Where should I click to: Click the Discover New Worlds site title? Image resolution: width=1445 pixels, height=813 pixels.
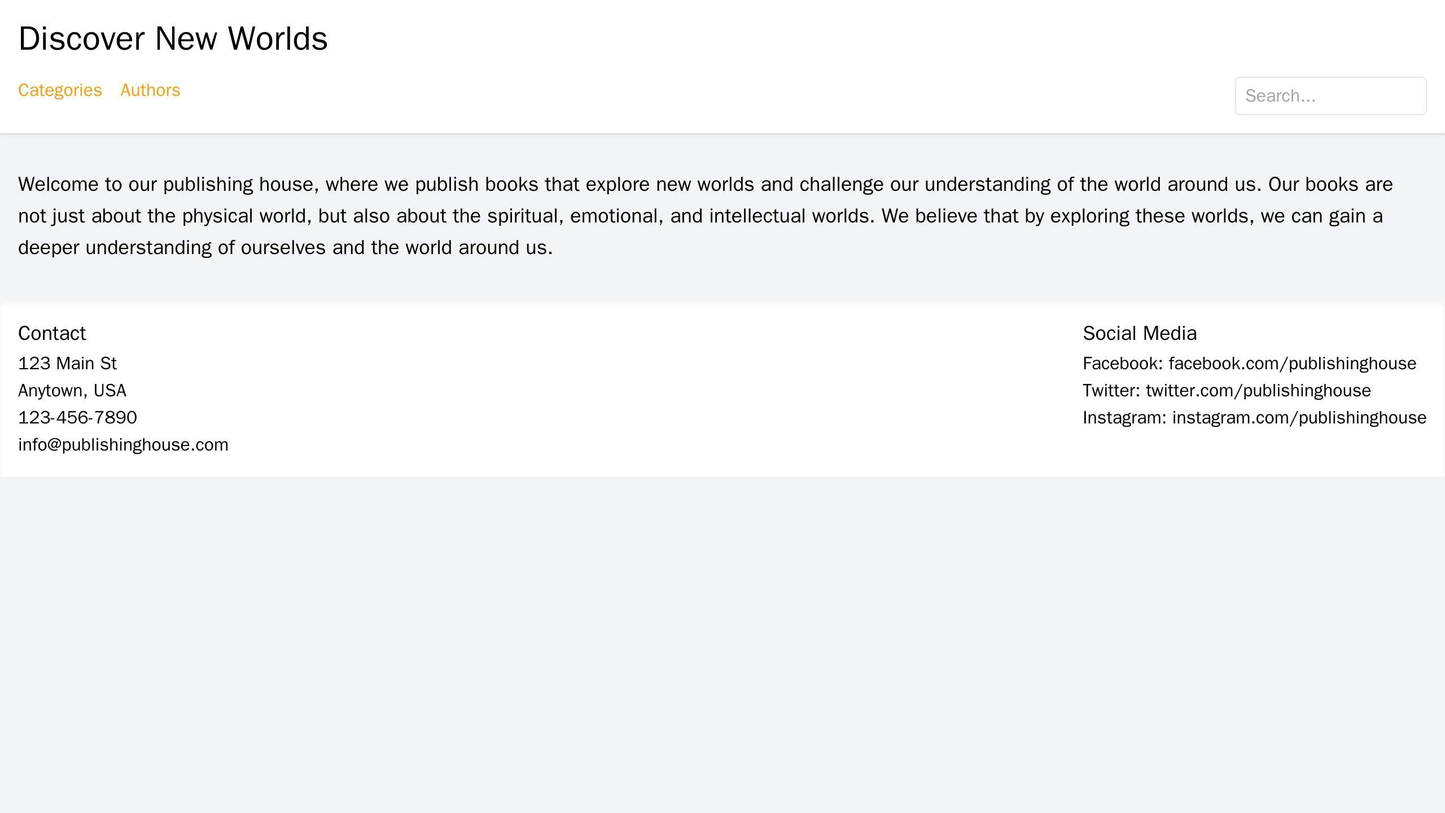(x=173, y=39)
